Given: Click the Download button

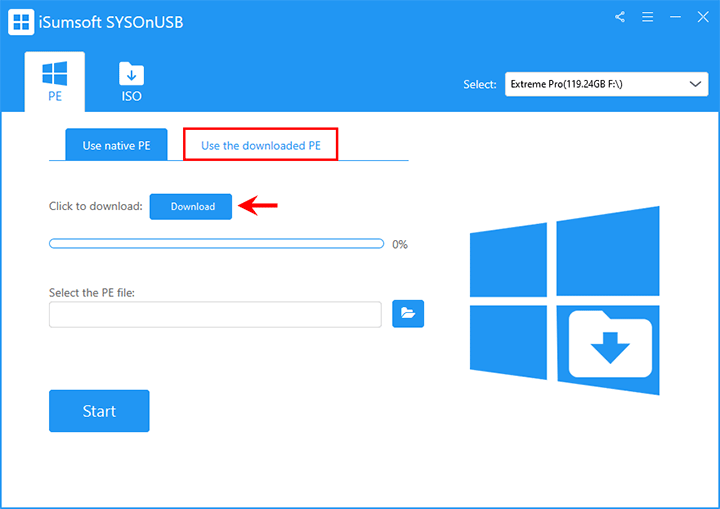Looking at the screenshot, I should coord(191,207).
